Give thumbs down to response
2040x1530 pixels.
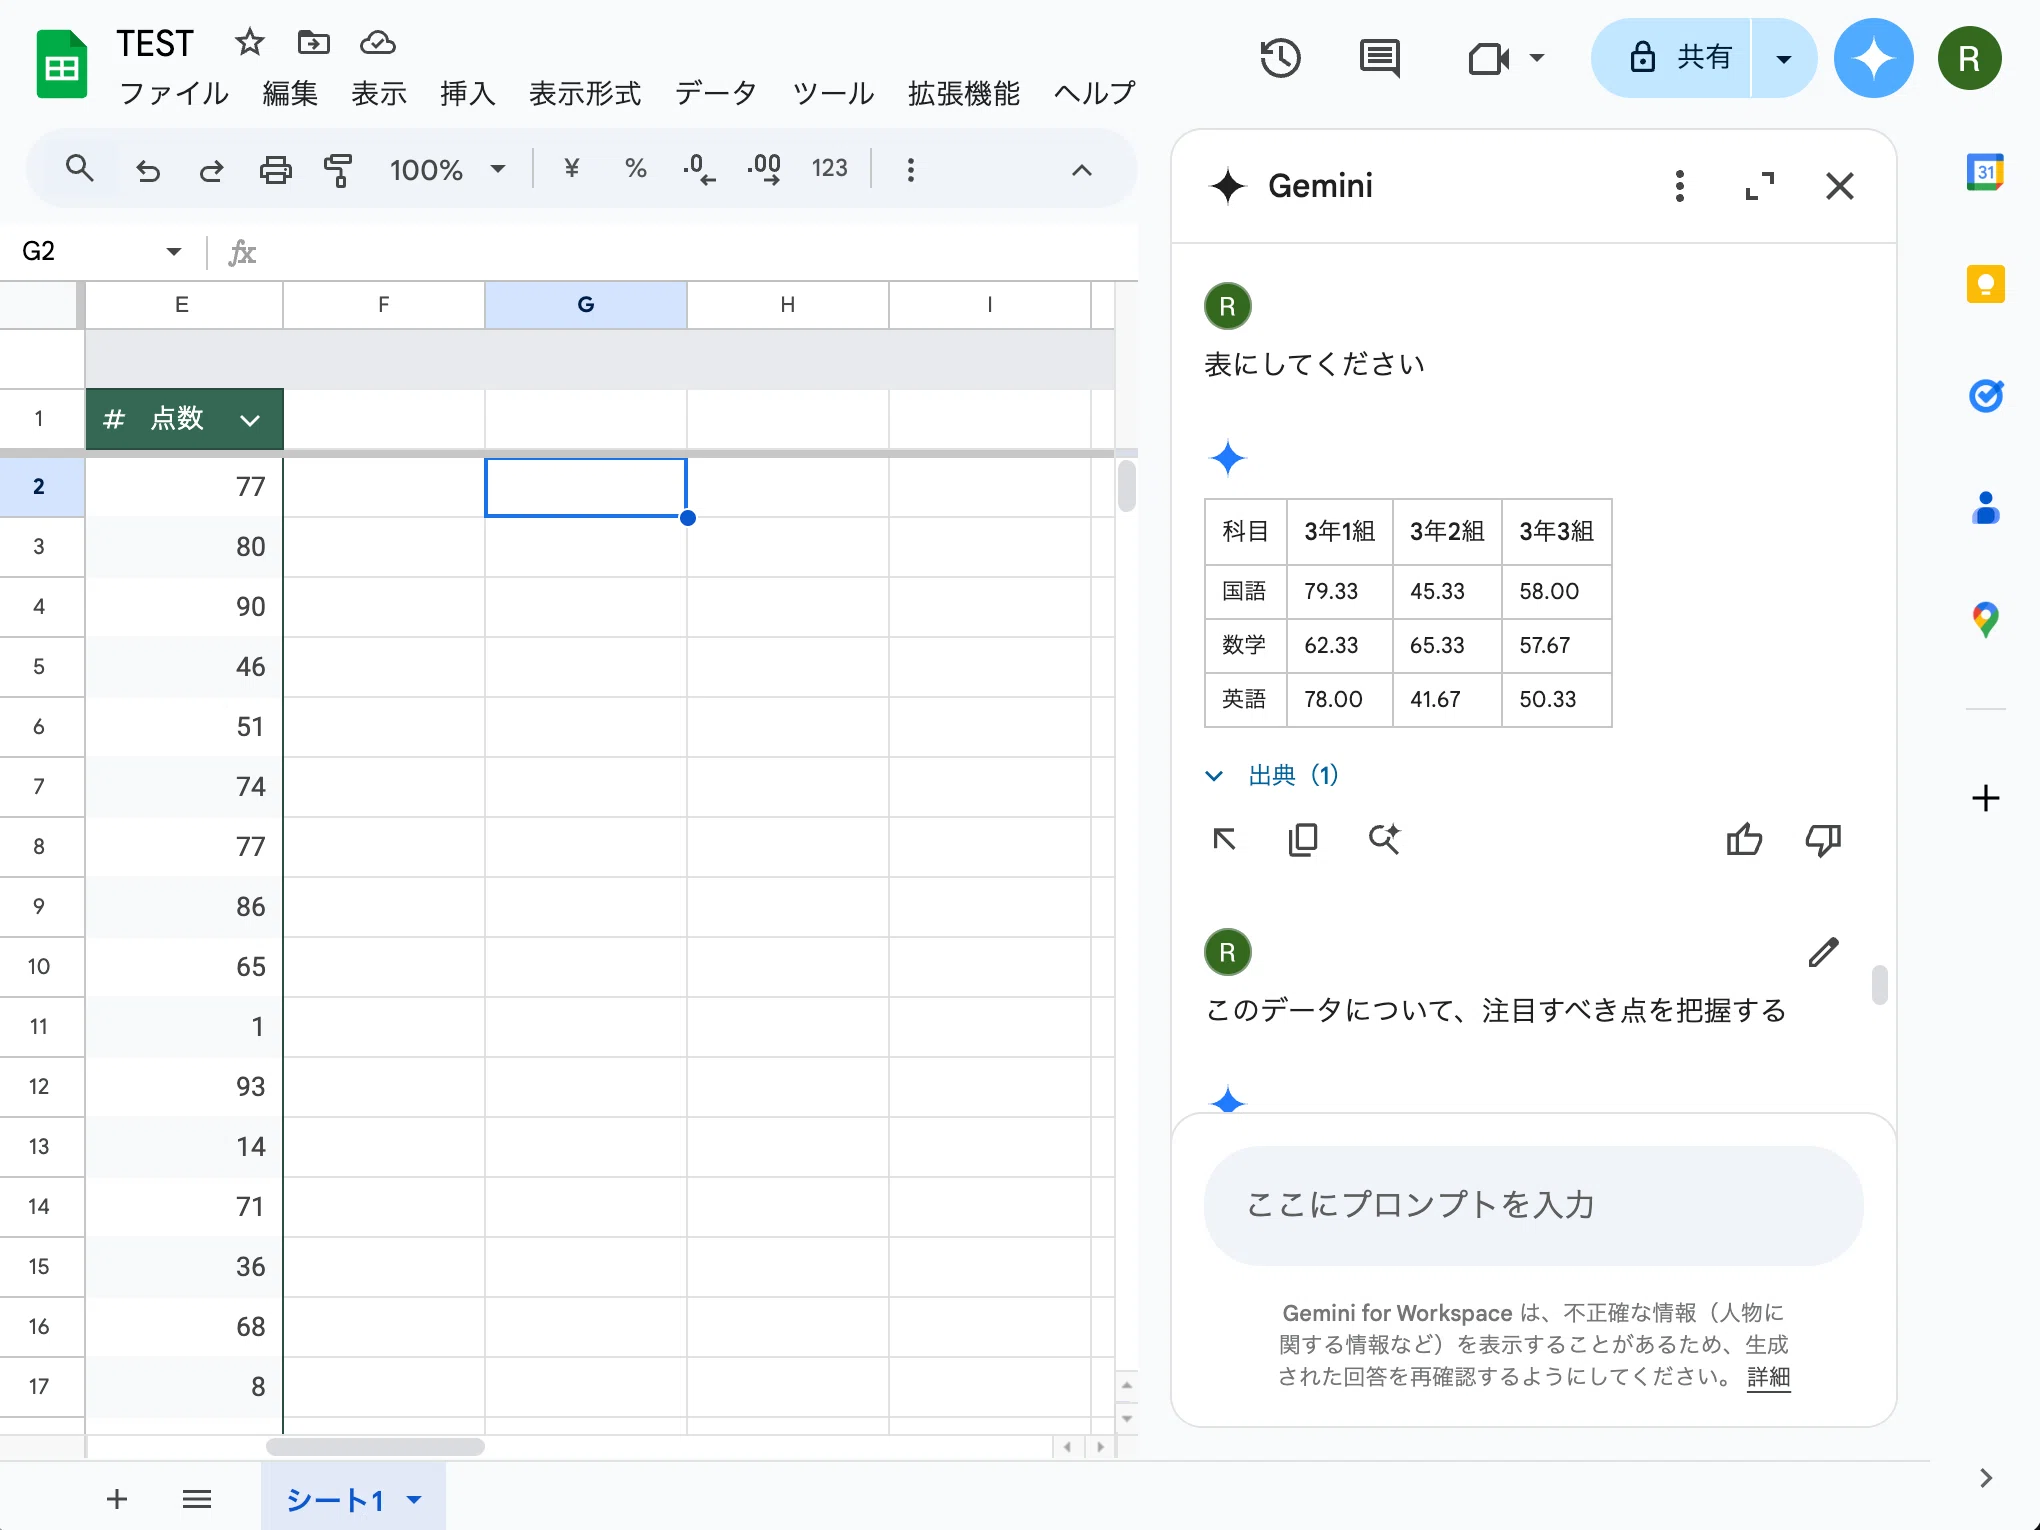tap(1824, 840)
